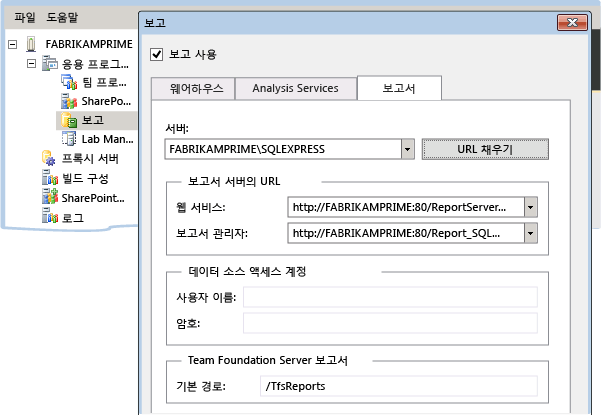The width and height of the screenshot is (601, 415).
Task: Open the 웹 서비스 URL dropdown
Action: click(530, 207)
